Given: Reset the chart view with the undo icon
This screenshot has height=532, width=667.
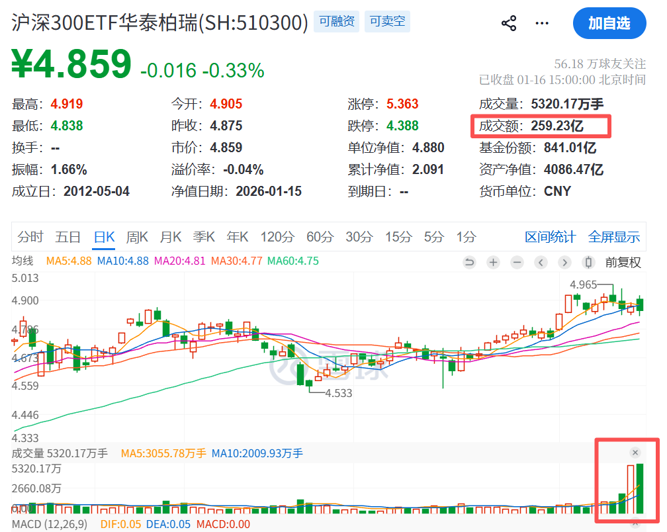Looking at the screenshot, I should point(470,262).
